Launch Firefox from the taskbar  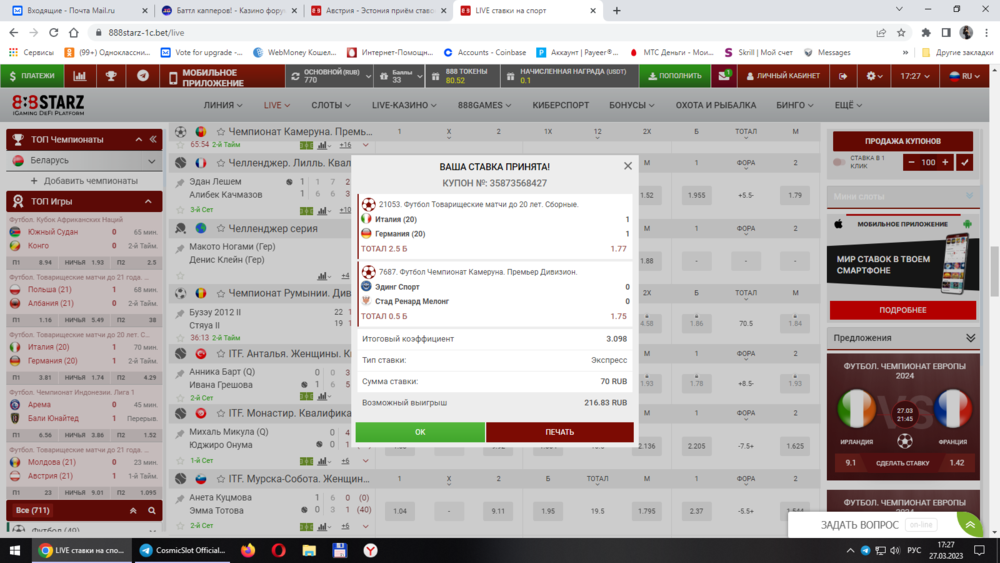[x=248, y=550]
